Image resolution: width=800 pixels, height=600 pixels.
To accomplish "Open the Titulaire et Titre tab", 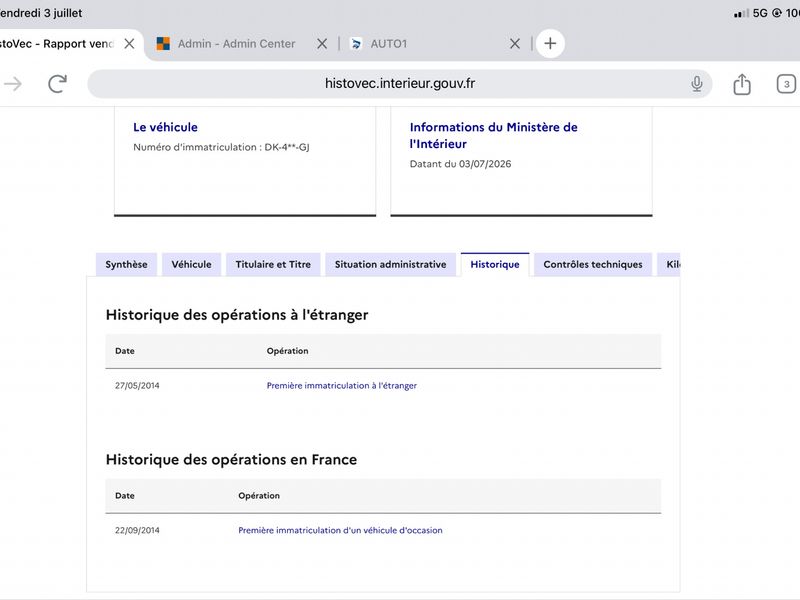I will (x=273, y=264).
